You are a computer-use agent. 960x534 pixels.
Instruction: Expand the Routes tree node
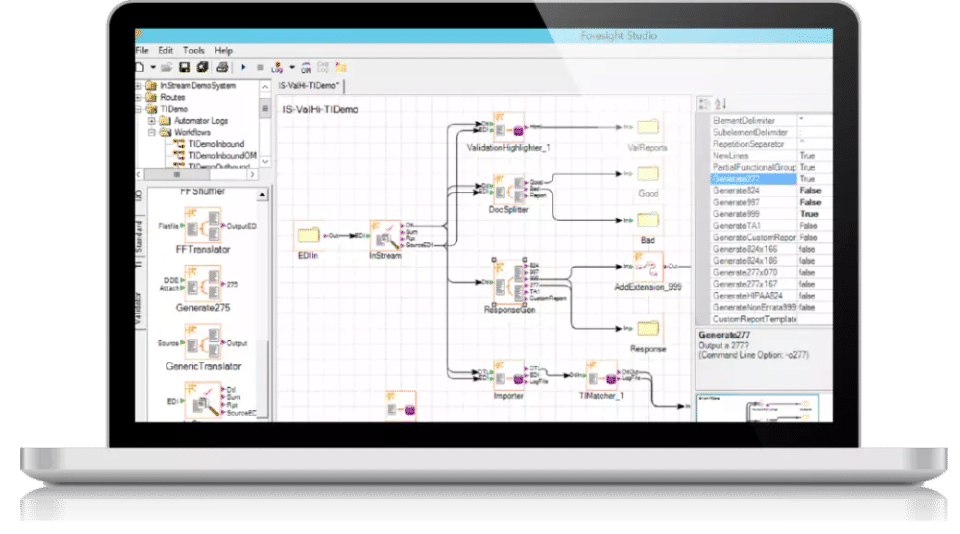coord(139,97)
